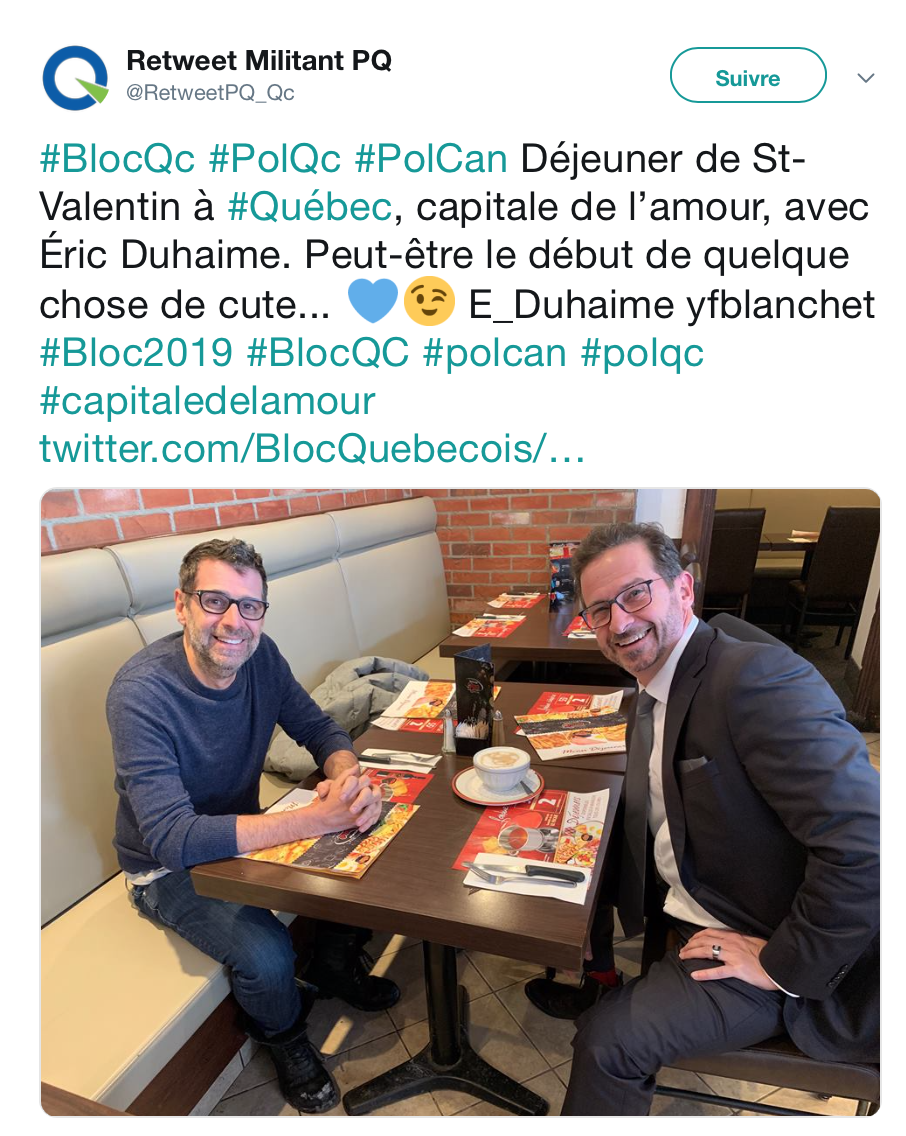The image size is (906, 1136).
Task: Click the lowercase #polcan hashtag
Action: 495,353
